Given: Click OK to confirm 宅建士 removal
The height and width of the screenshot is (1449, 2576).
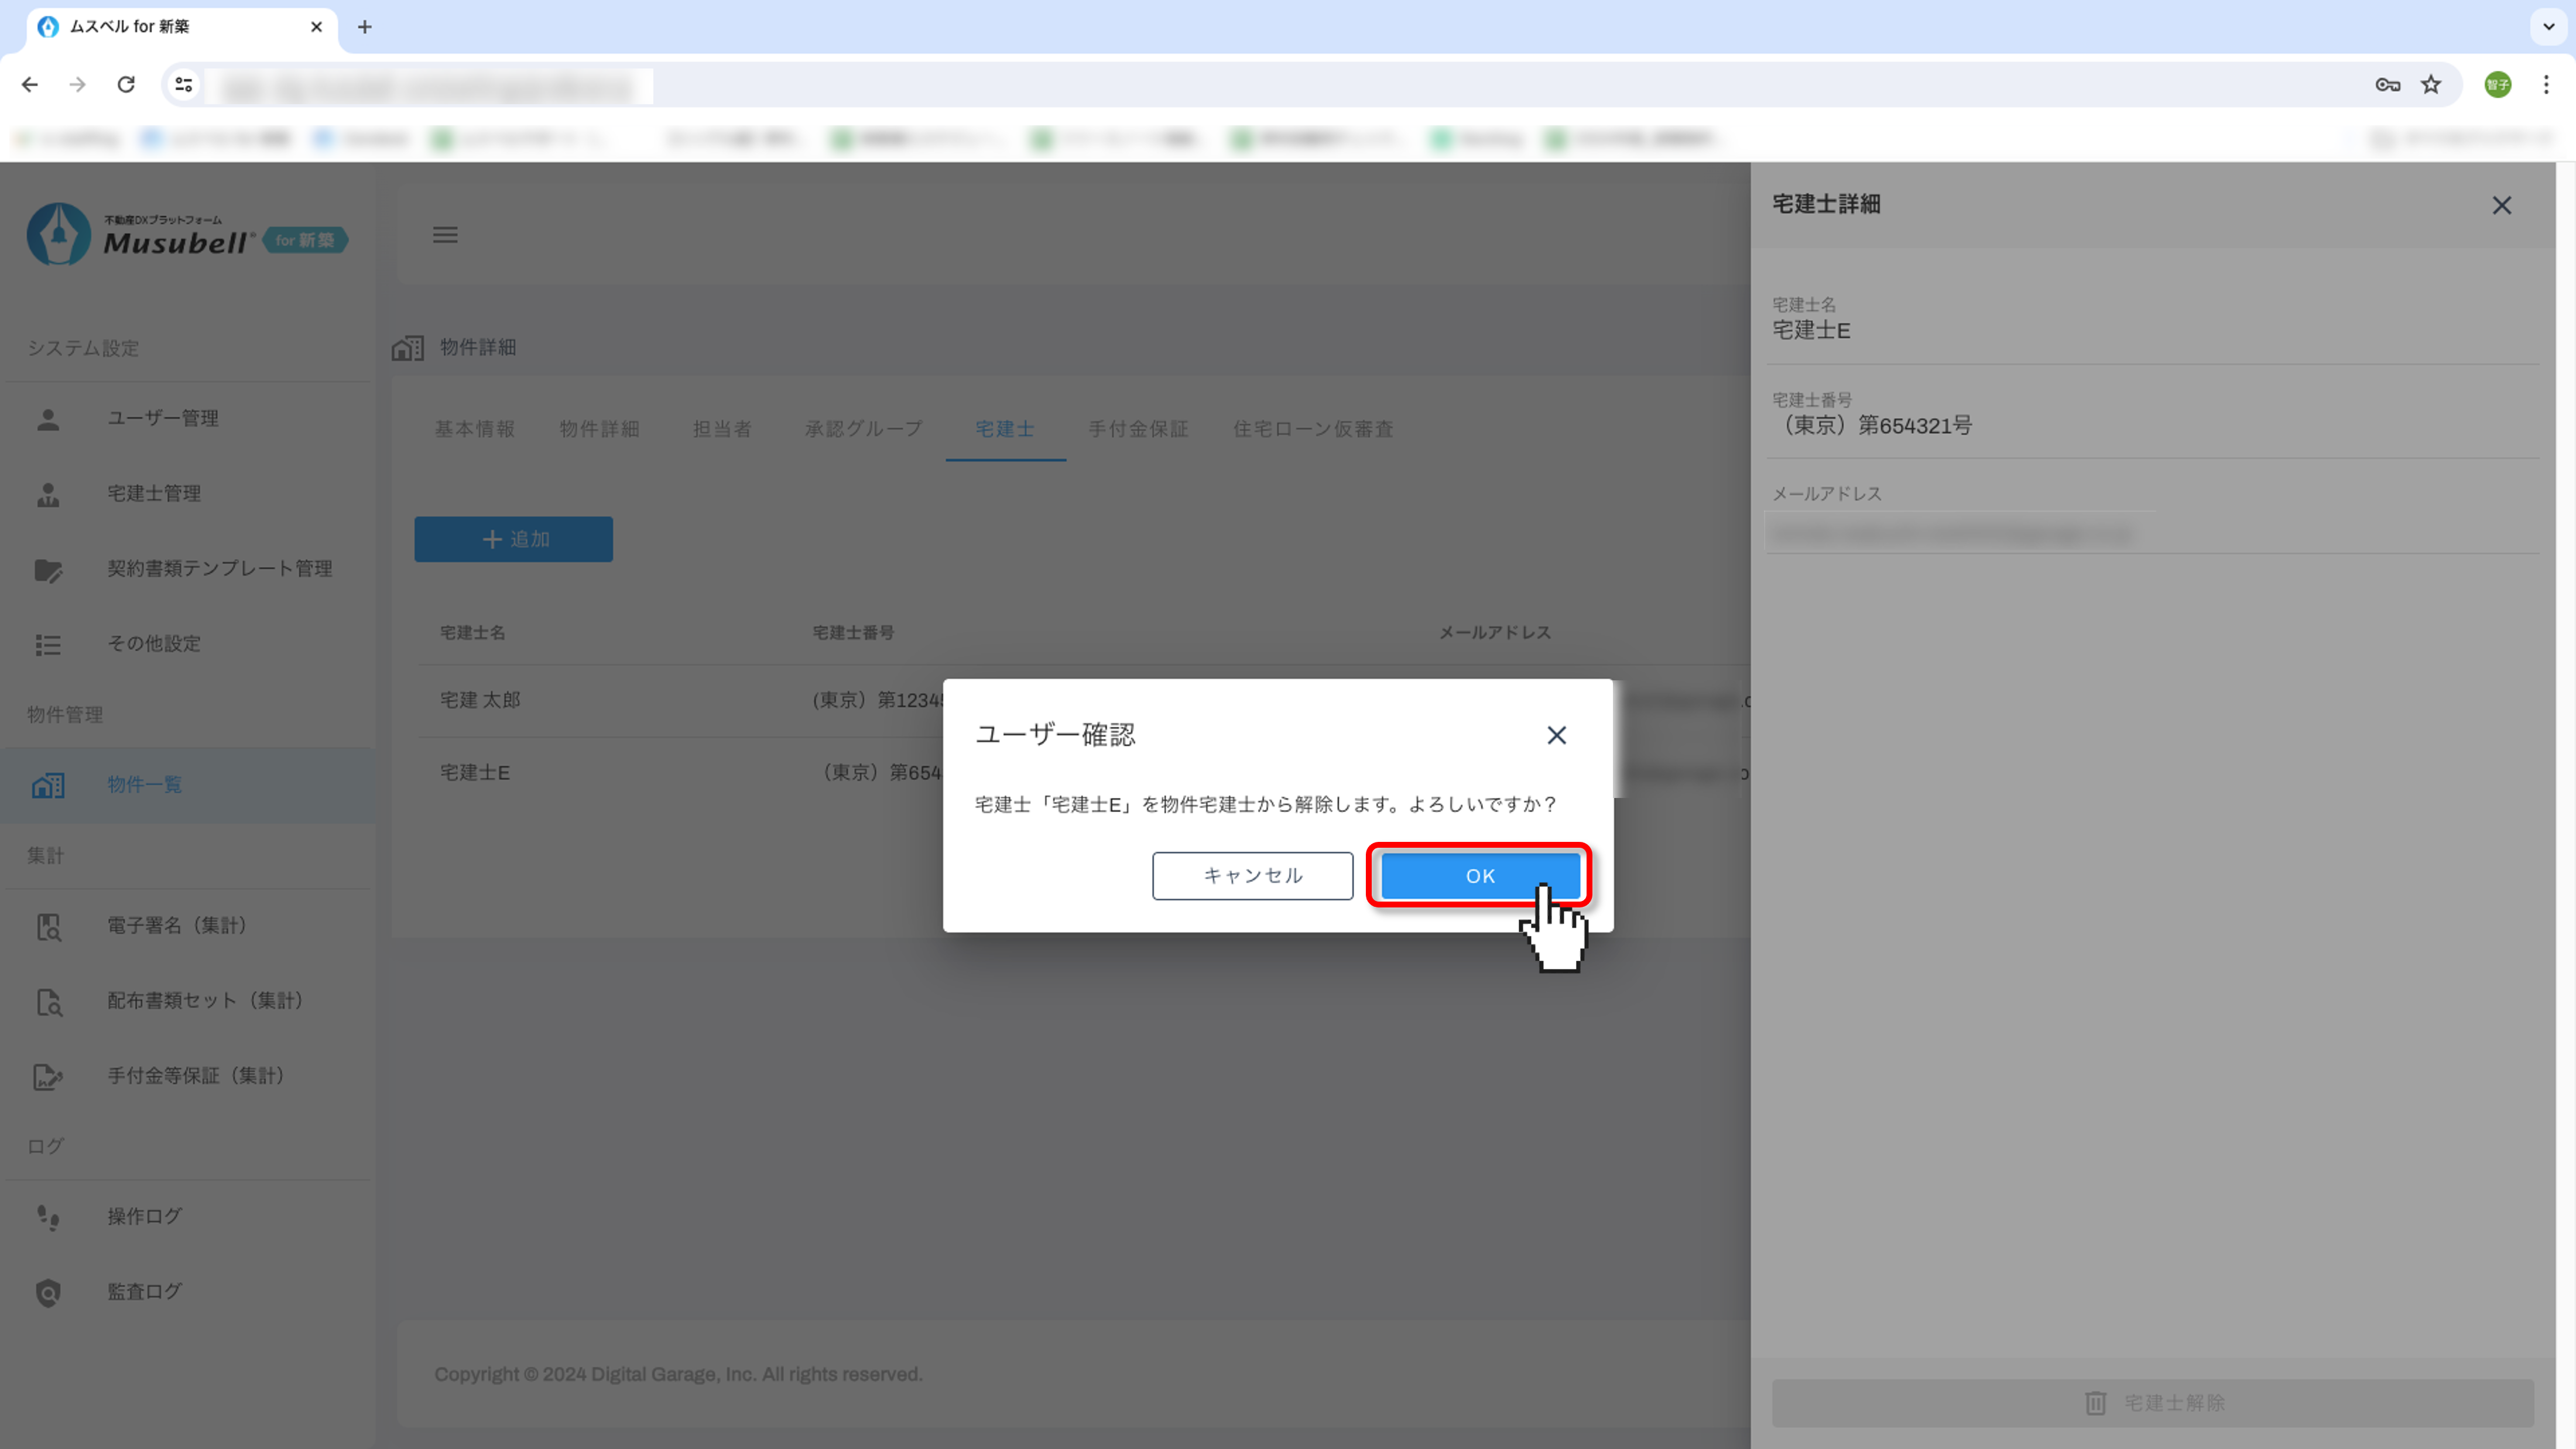Looking at the screenshot, I should (1479, 876).
